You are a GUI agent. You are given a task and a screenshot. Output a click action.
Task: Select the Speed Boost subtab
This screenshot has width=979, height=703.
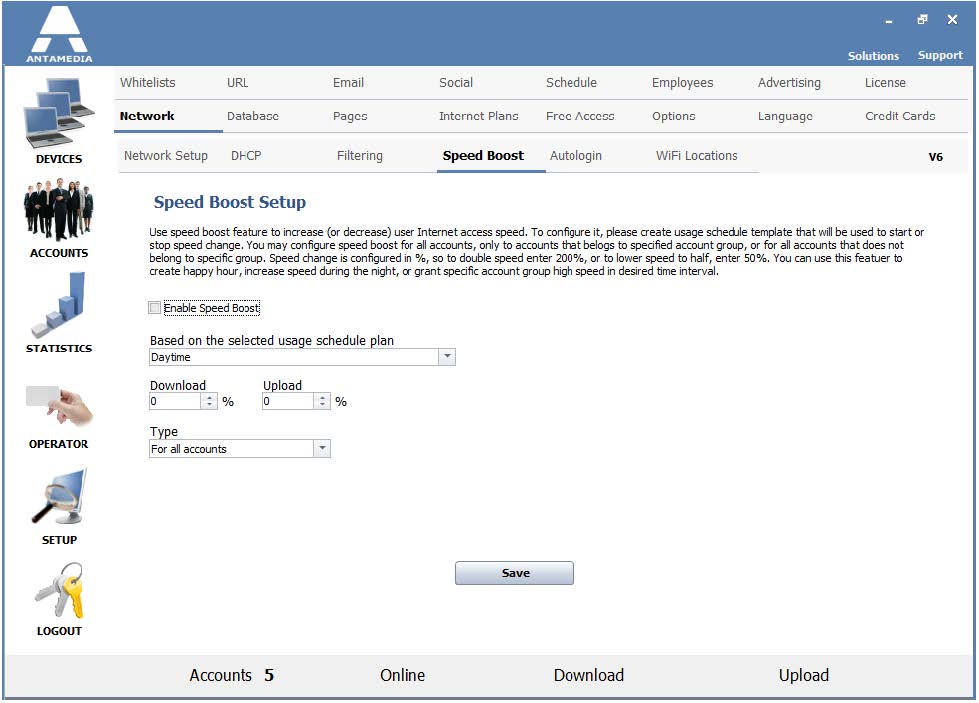tap(483, 155)
